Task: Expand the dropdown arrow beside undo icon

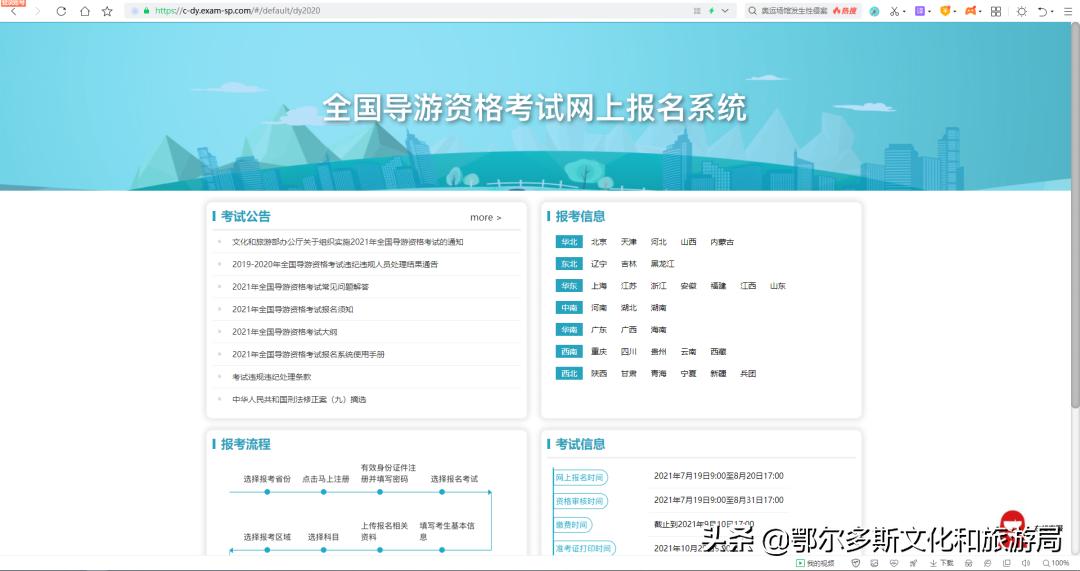Action: (x=1052, y=12)
